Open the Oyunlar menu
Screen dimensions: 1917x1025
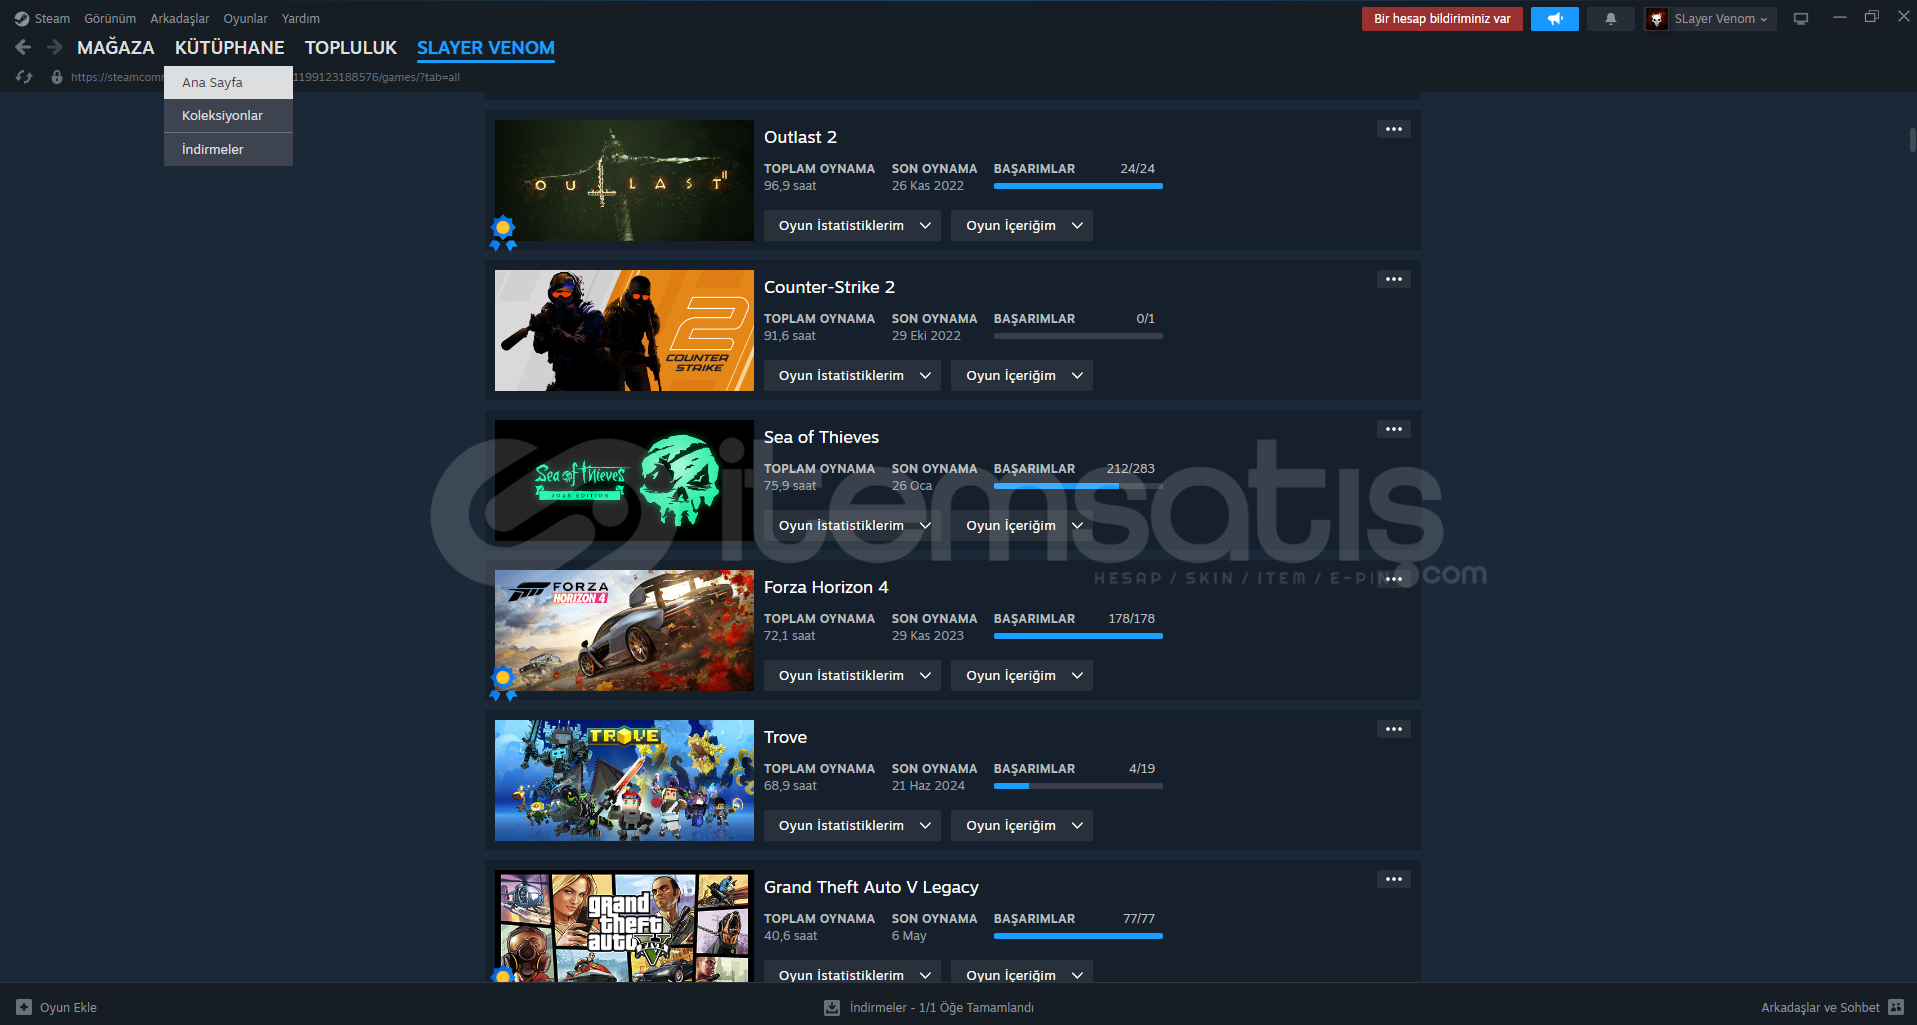point(245,19)
